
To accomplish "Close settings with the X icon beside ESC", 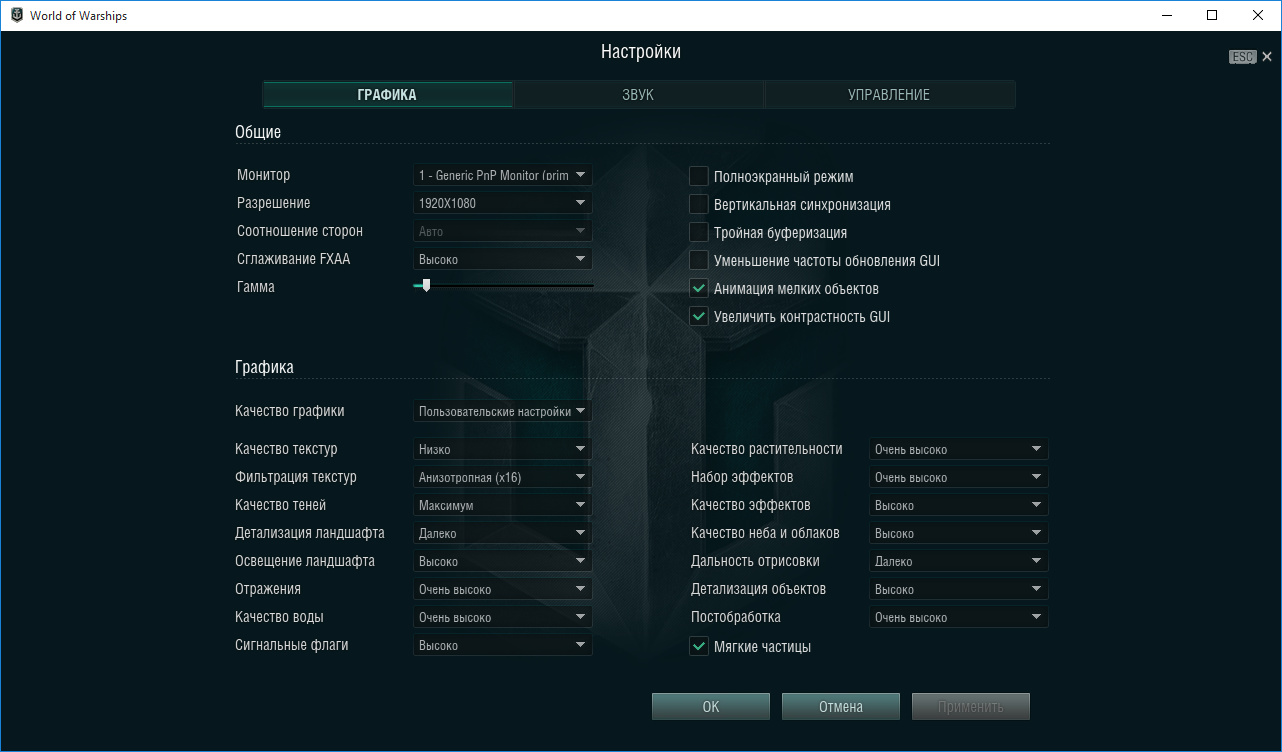I will [1267, 57].
